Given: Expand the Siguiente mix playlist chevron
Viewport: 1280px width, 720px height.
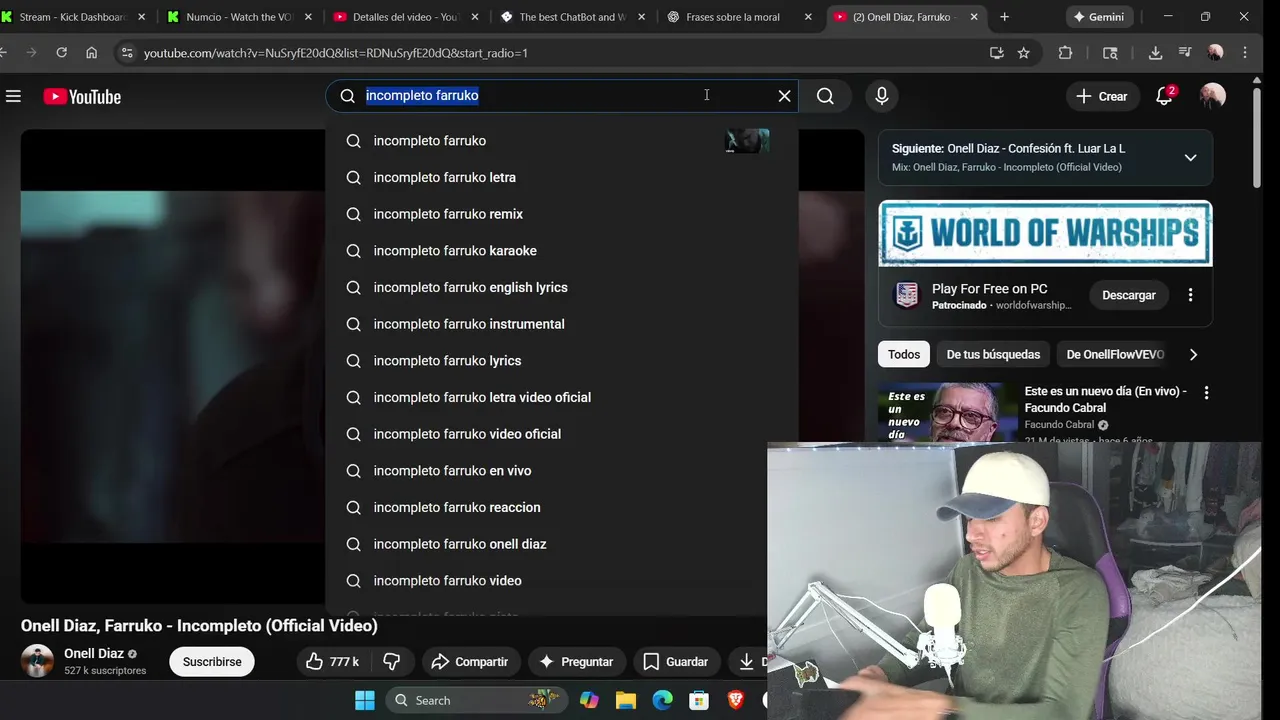Looking at the screenshot, I should coord(1190,157).
